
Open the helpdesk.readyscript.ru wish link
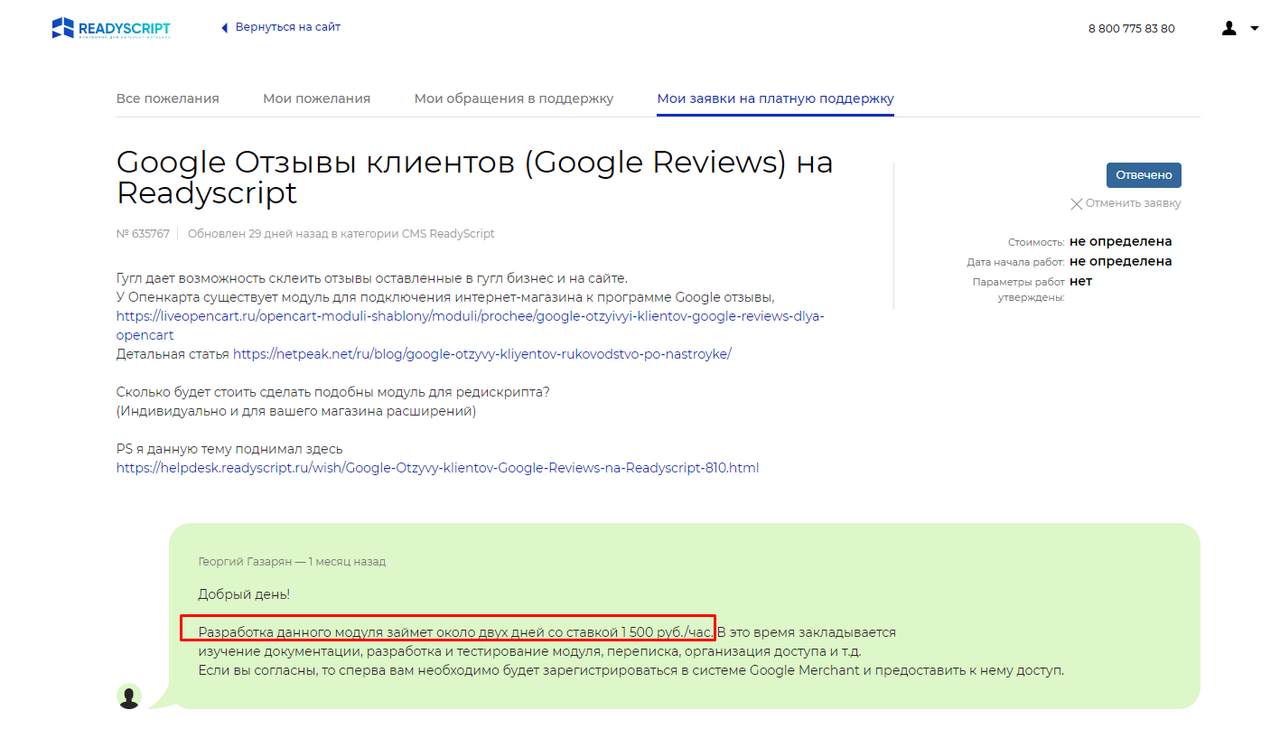point(437,467)
